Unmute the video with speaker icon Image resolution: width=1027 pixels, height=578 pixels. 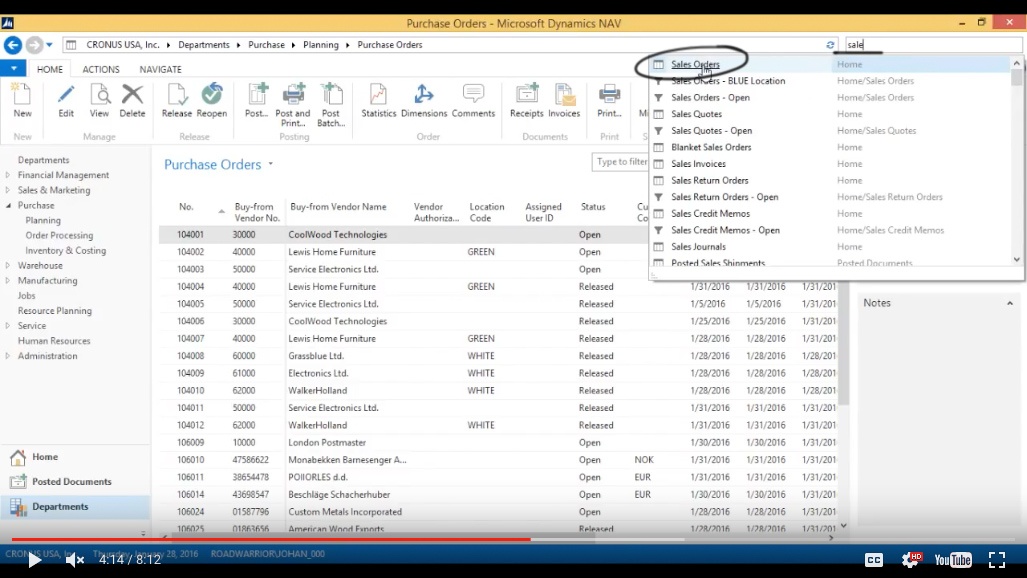pos(75,560)
